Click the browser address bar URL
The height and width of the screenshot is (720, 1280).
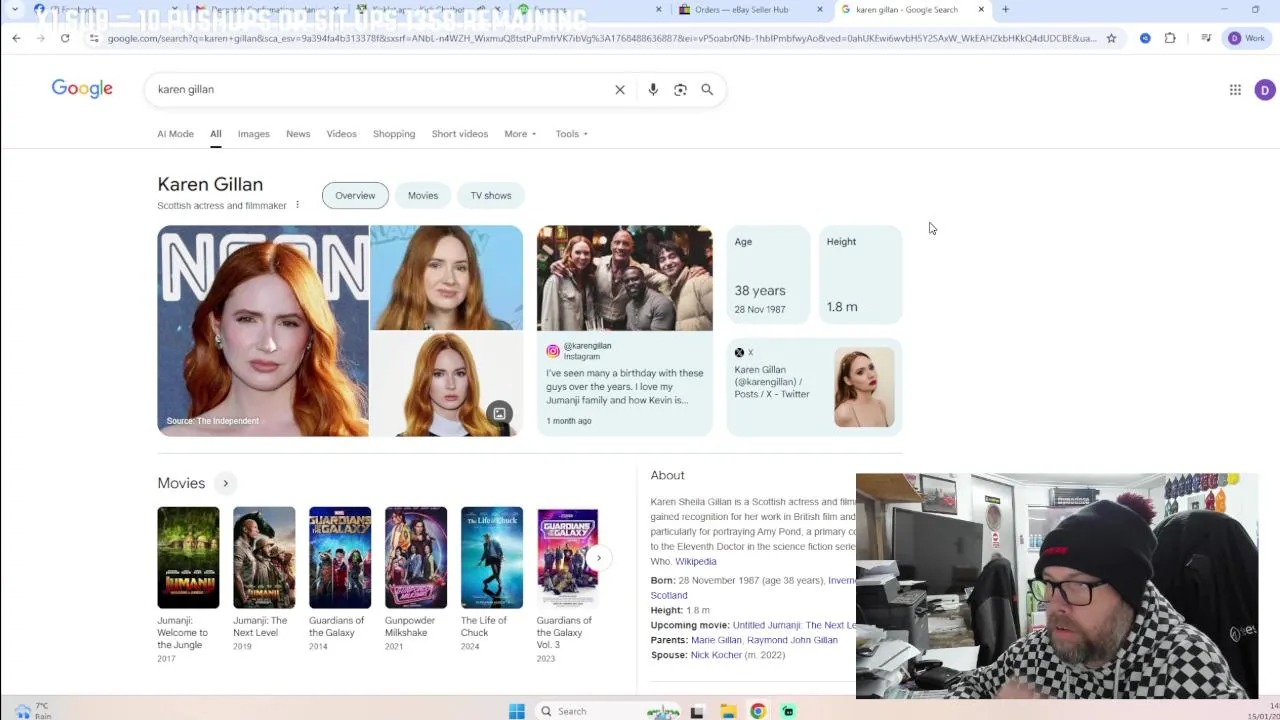tap(600, 38)
